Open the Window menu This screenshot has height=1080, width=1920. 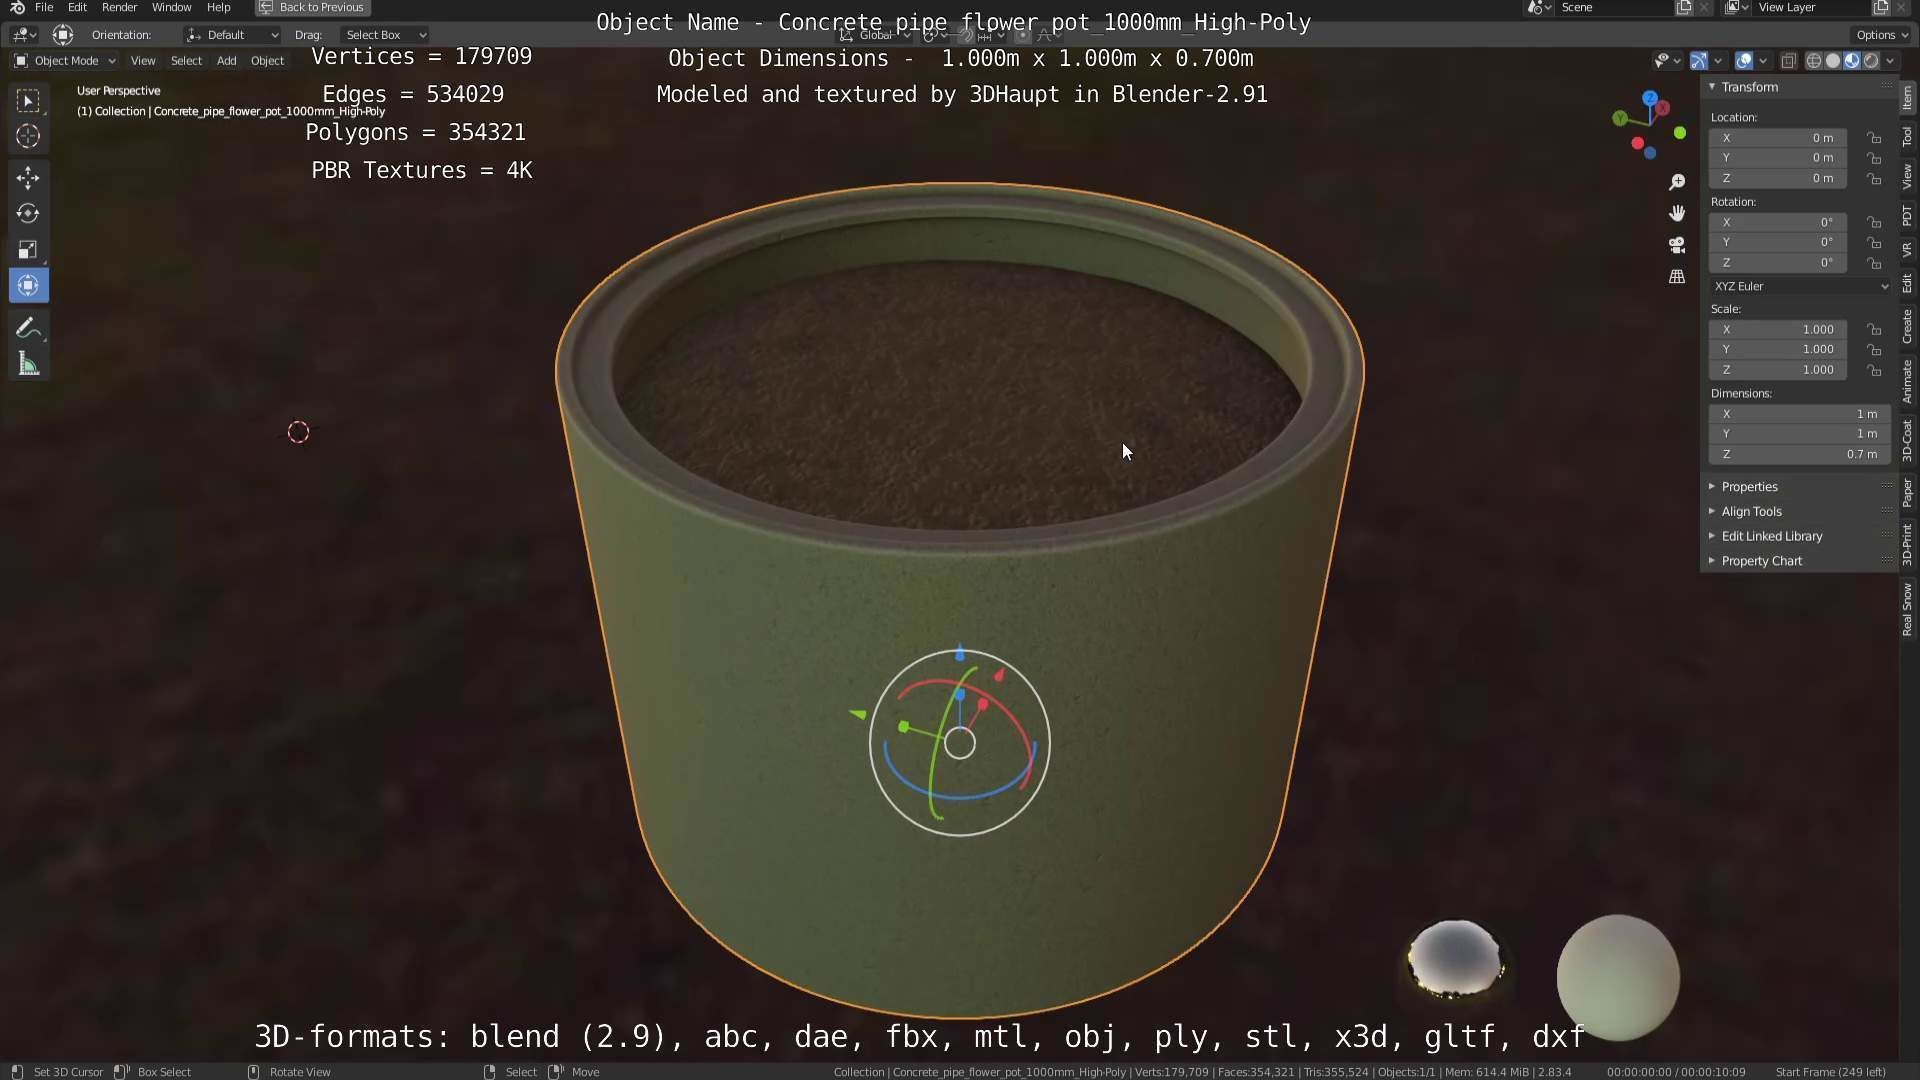[171, 7]
